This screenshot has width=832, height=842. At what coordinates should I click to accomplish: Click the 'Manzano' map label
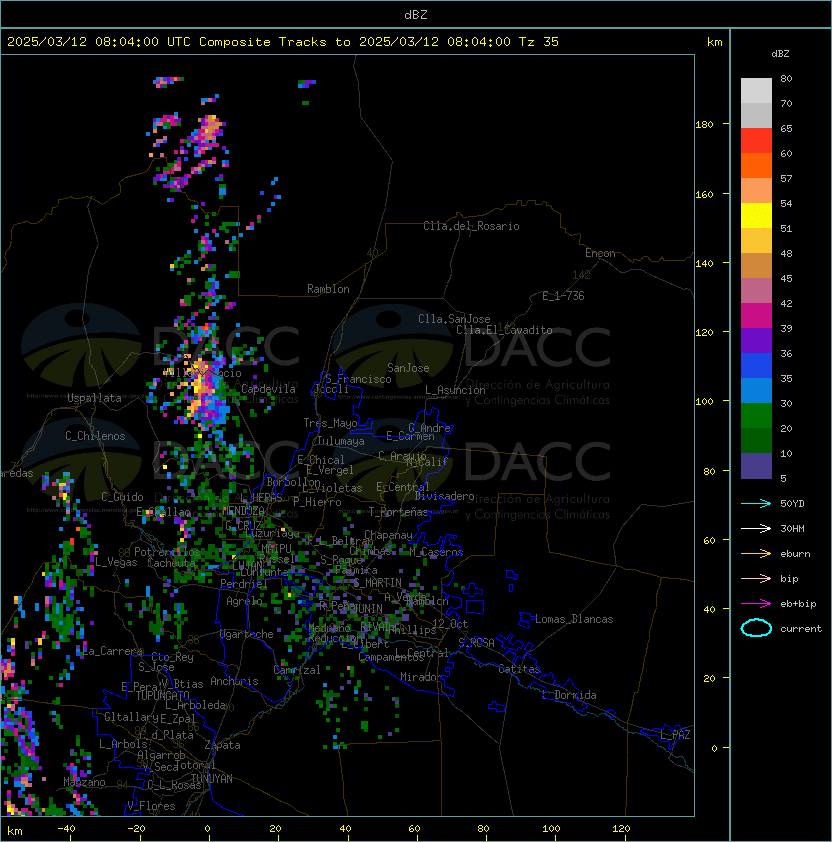pyautogui.click(x=84, y=782)
